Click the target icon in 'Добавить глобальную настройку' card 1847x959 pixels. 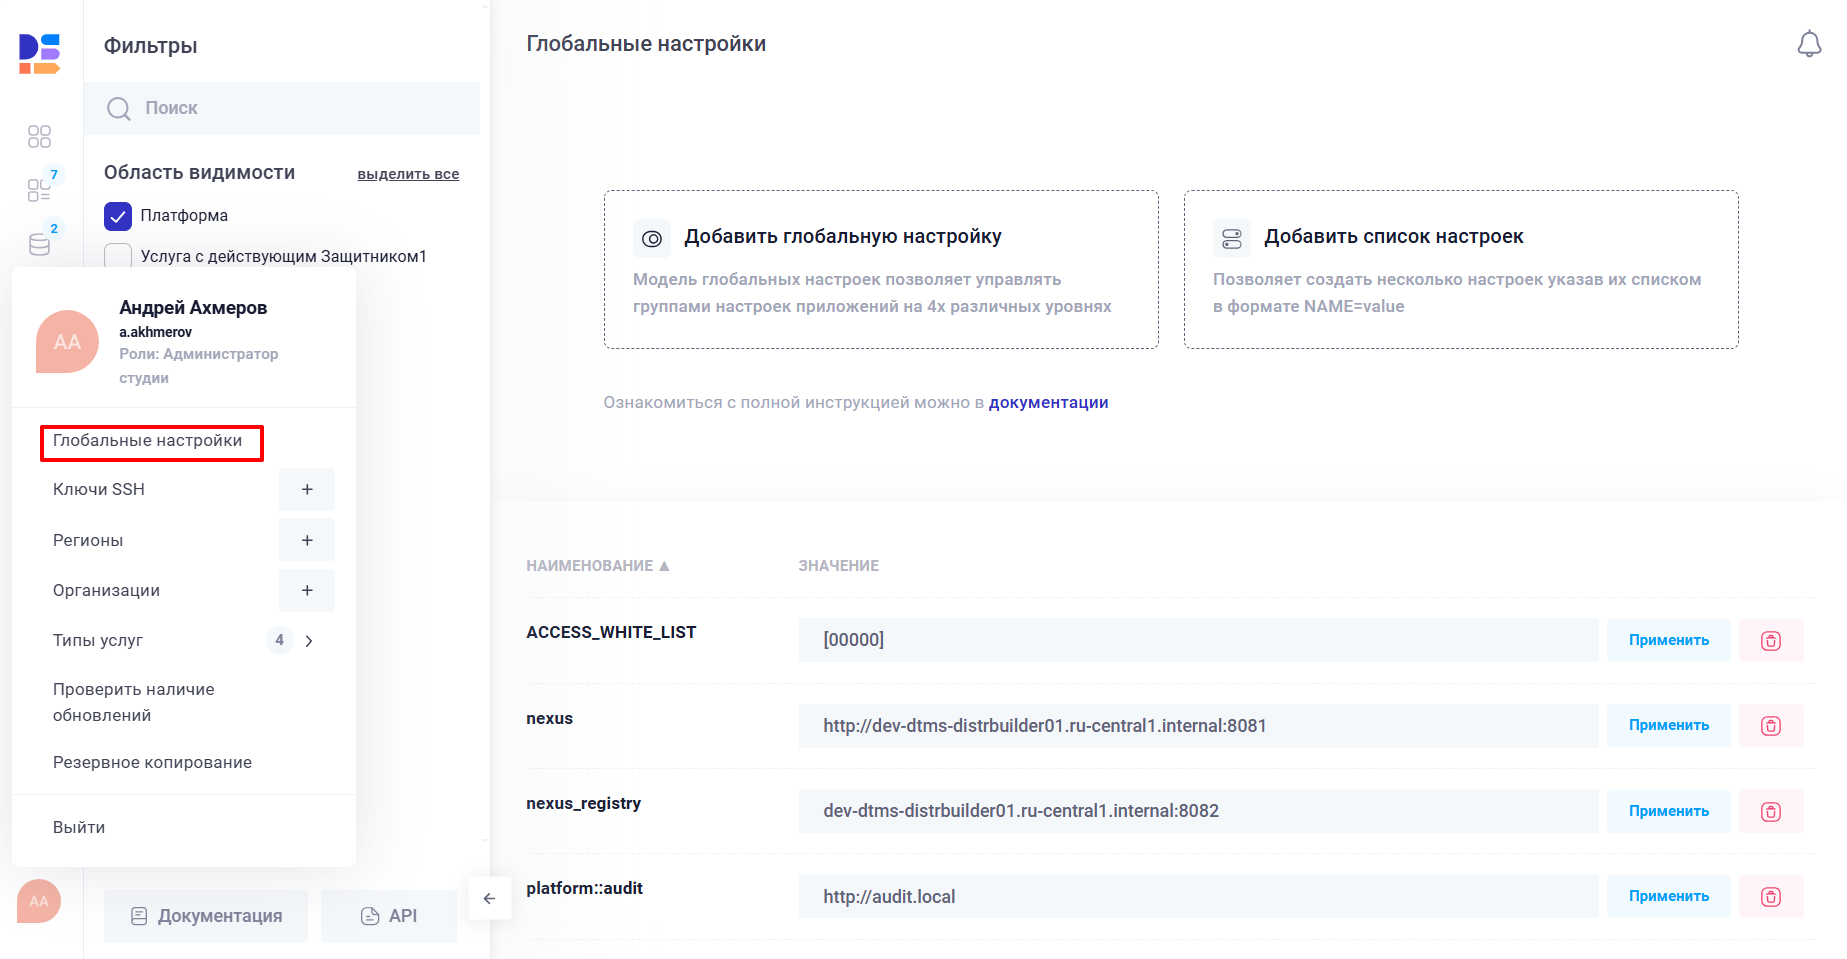652,238
